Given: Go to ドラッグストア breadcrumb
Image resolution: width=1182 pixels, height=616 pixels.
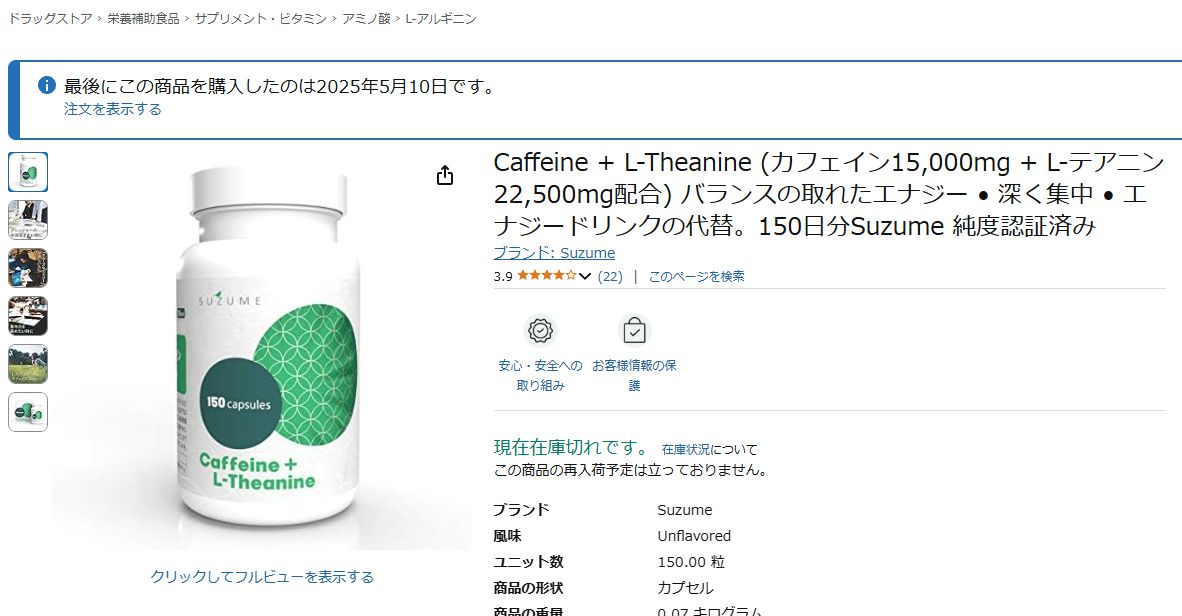Looking at the screenshot, I should click(x=50, y=19).
